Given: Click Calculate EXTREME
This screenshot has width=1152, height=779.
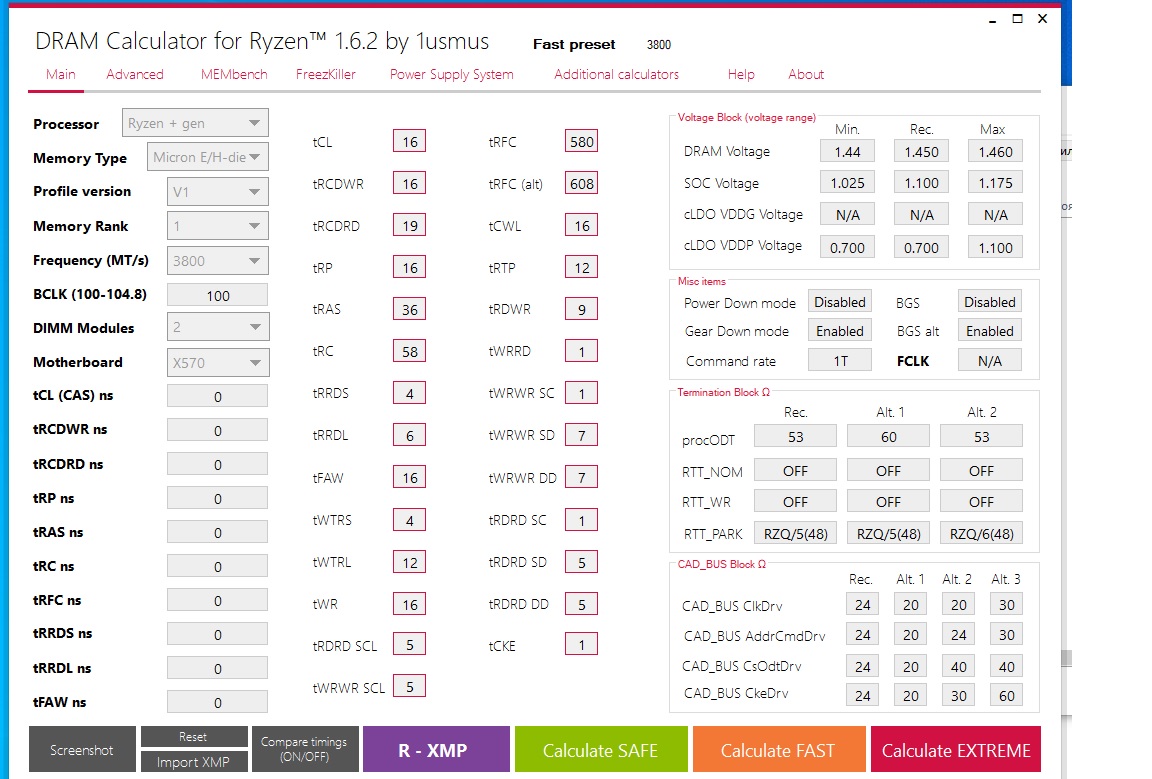Looking at the screenshot, I should click(x=956, y=749).
